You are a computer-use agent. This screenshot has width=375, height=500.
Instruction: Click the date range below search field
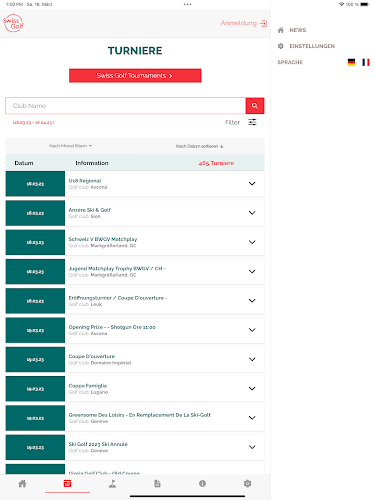coord(33,122)
